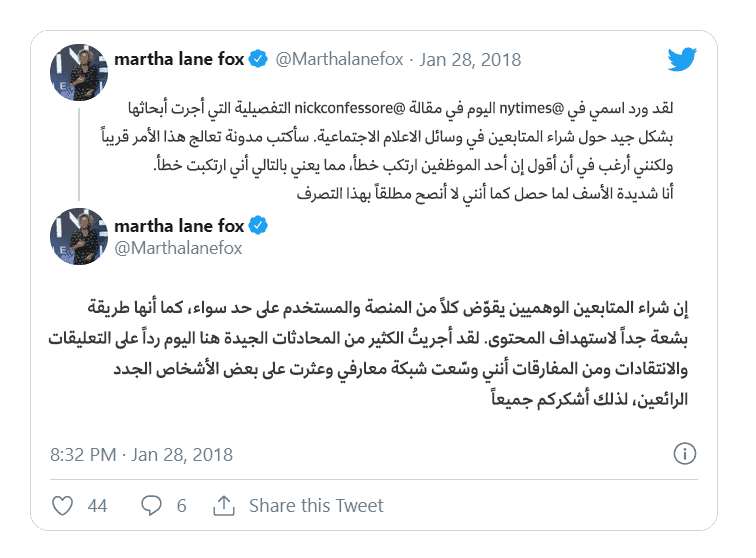Click the 6 replies count

[x=182, y=505]
